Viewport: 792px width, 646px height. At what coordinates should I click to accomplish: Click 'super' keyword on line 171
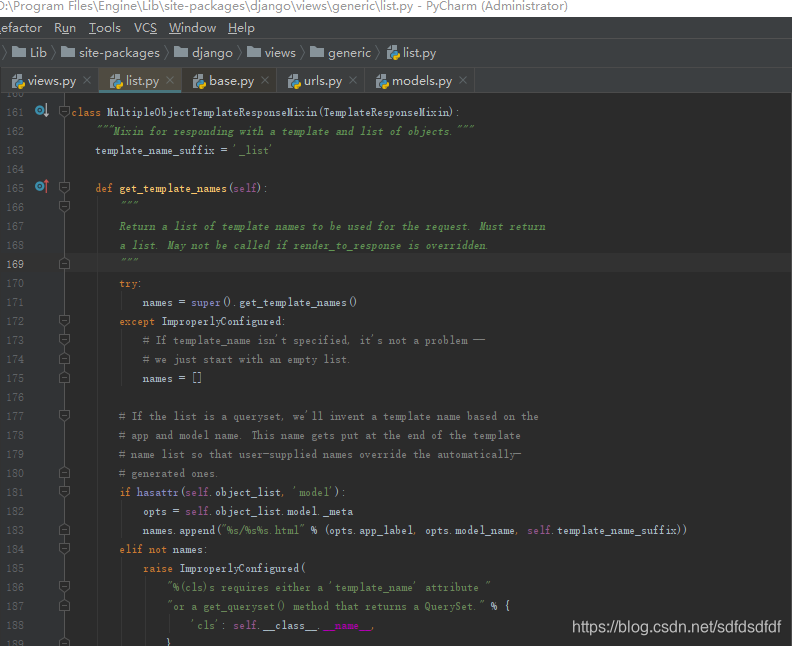coord(206,303)
